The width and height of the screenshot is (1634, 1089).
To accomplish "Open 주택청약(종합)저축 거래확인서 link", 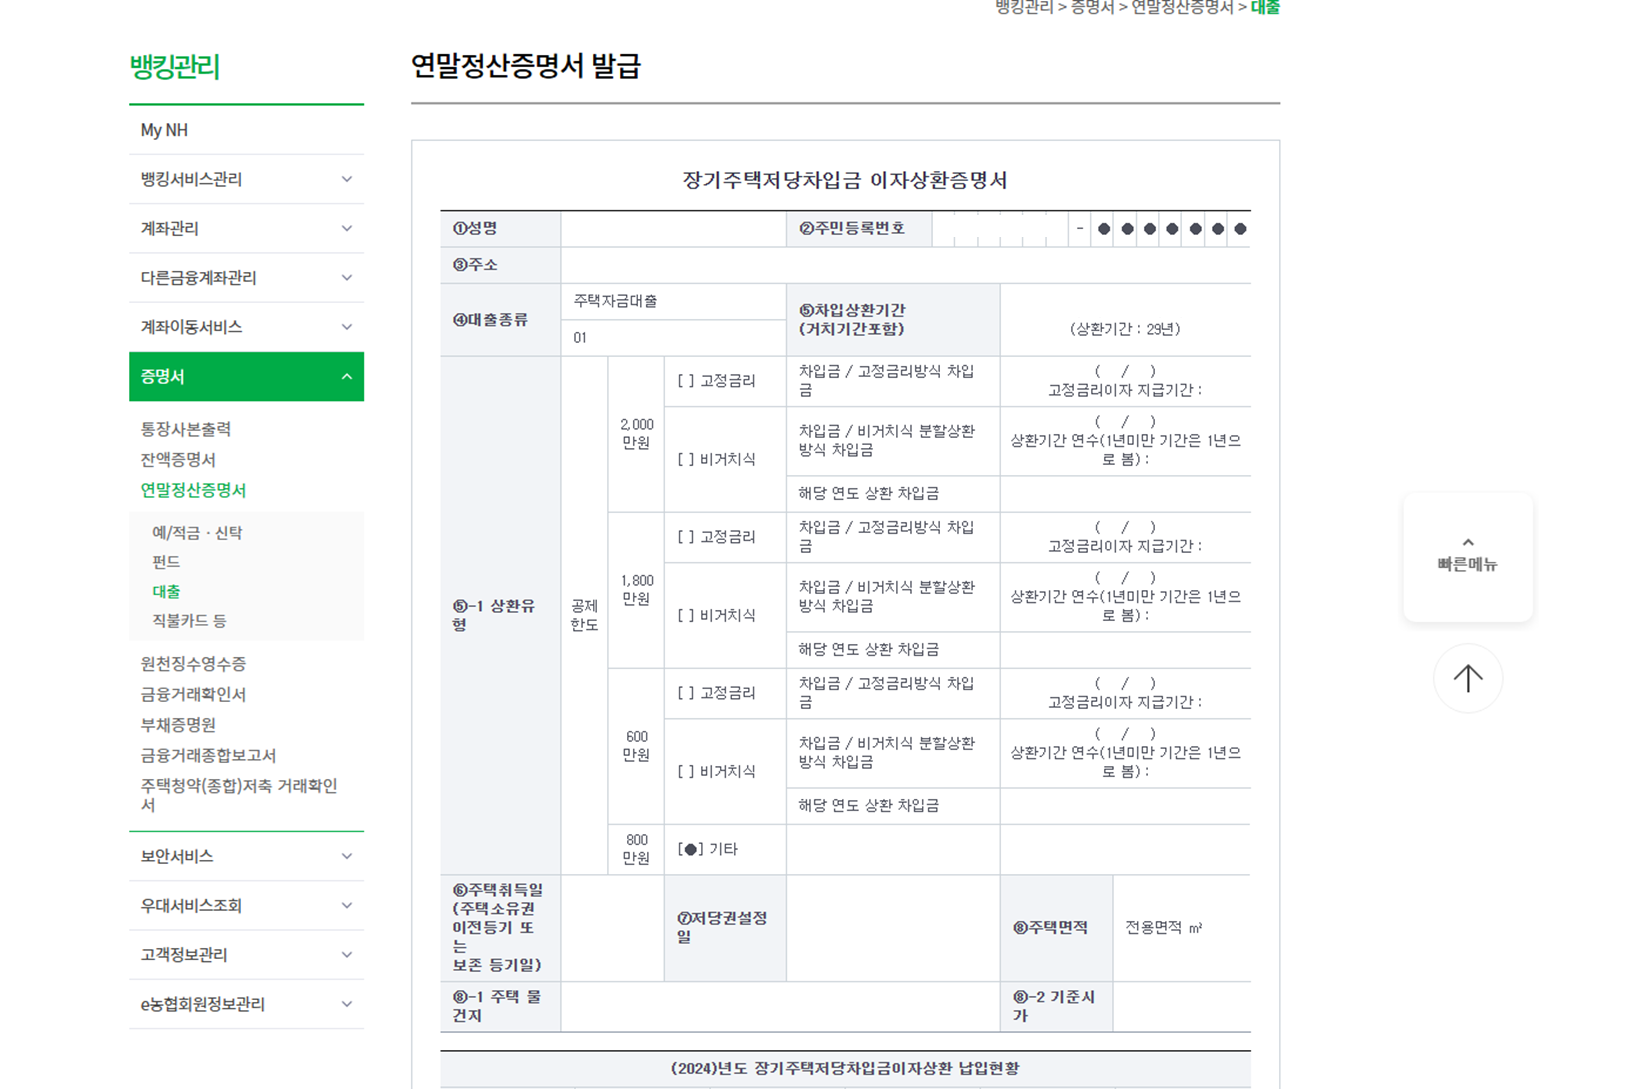I will 239,795.
